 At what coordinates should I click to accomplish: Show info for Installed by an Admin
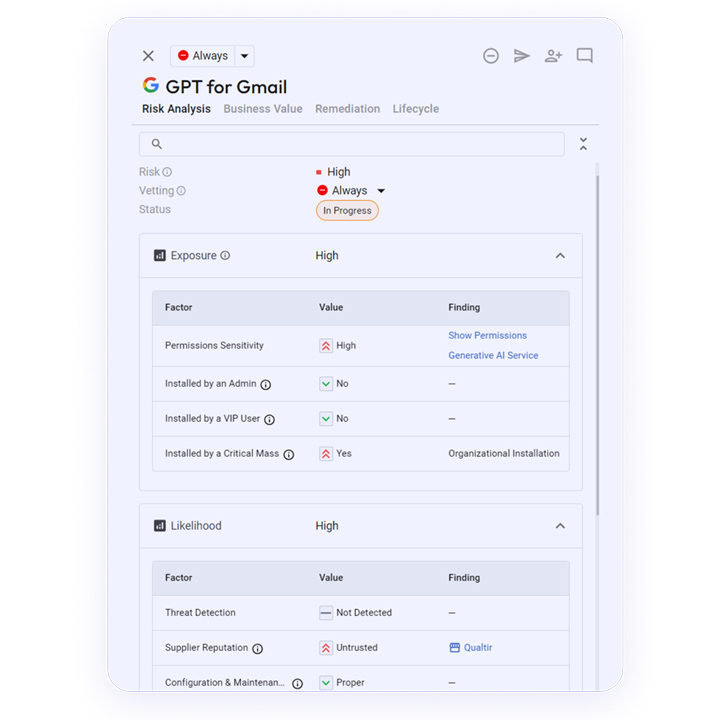pyautogui.click(x=266, y=384)
